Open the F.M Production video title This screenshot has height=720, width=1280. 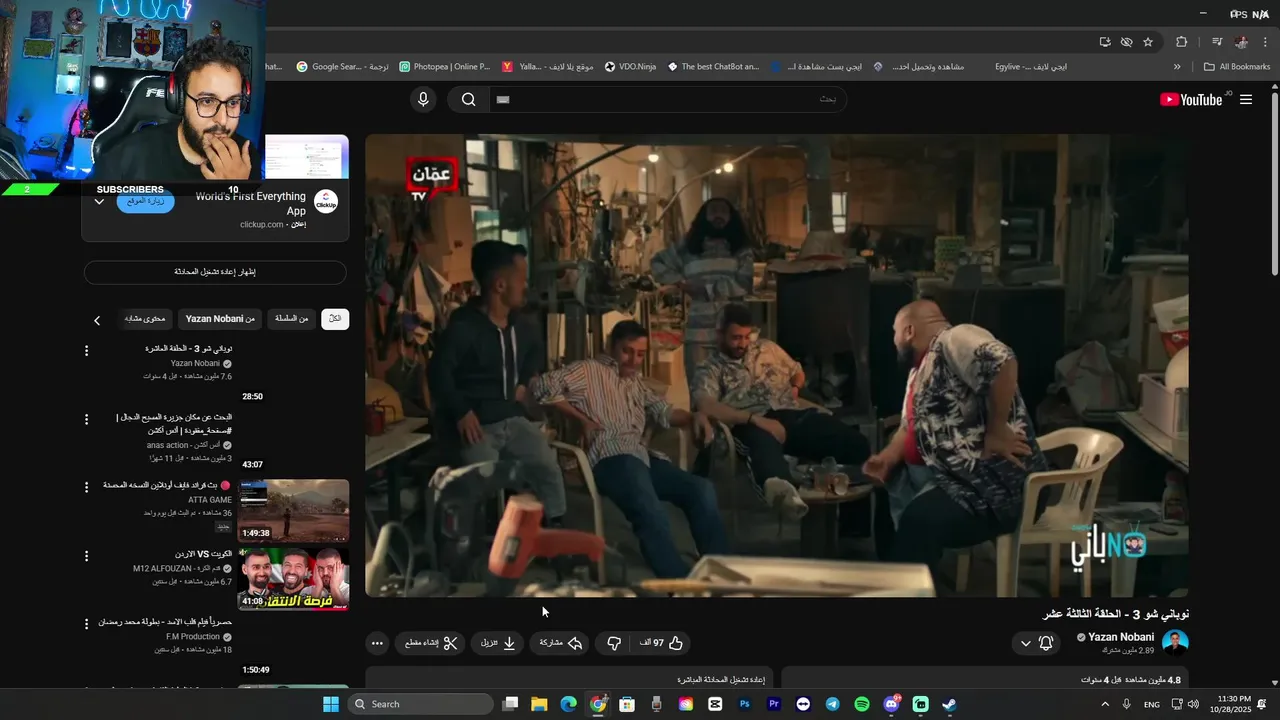(165, 621)
